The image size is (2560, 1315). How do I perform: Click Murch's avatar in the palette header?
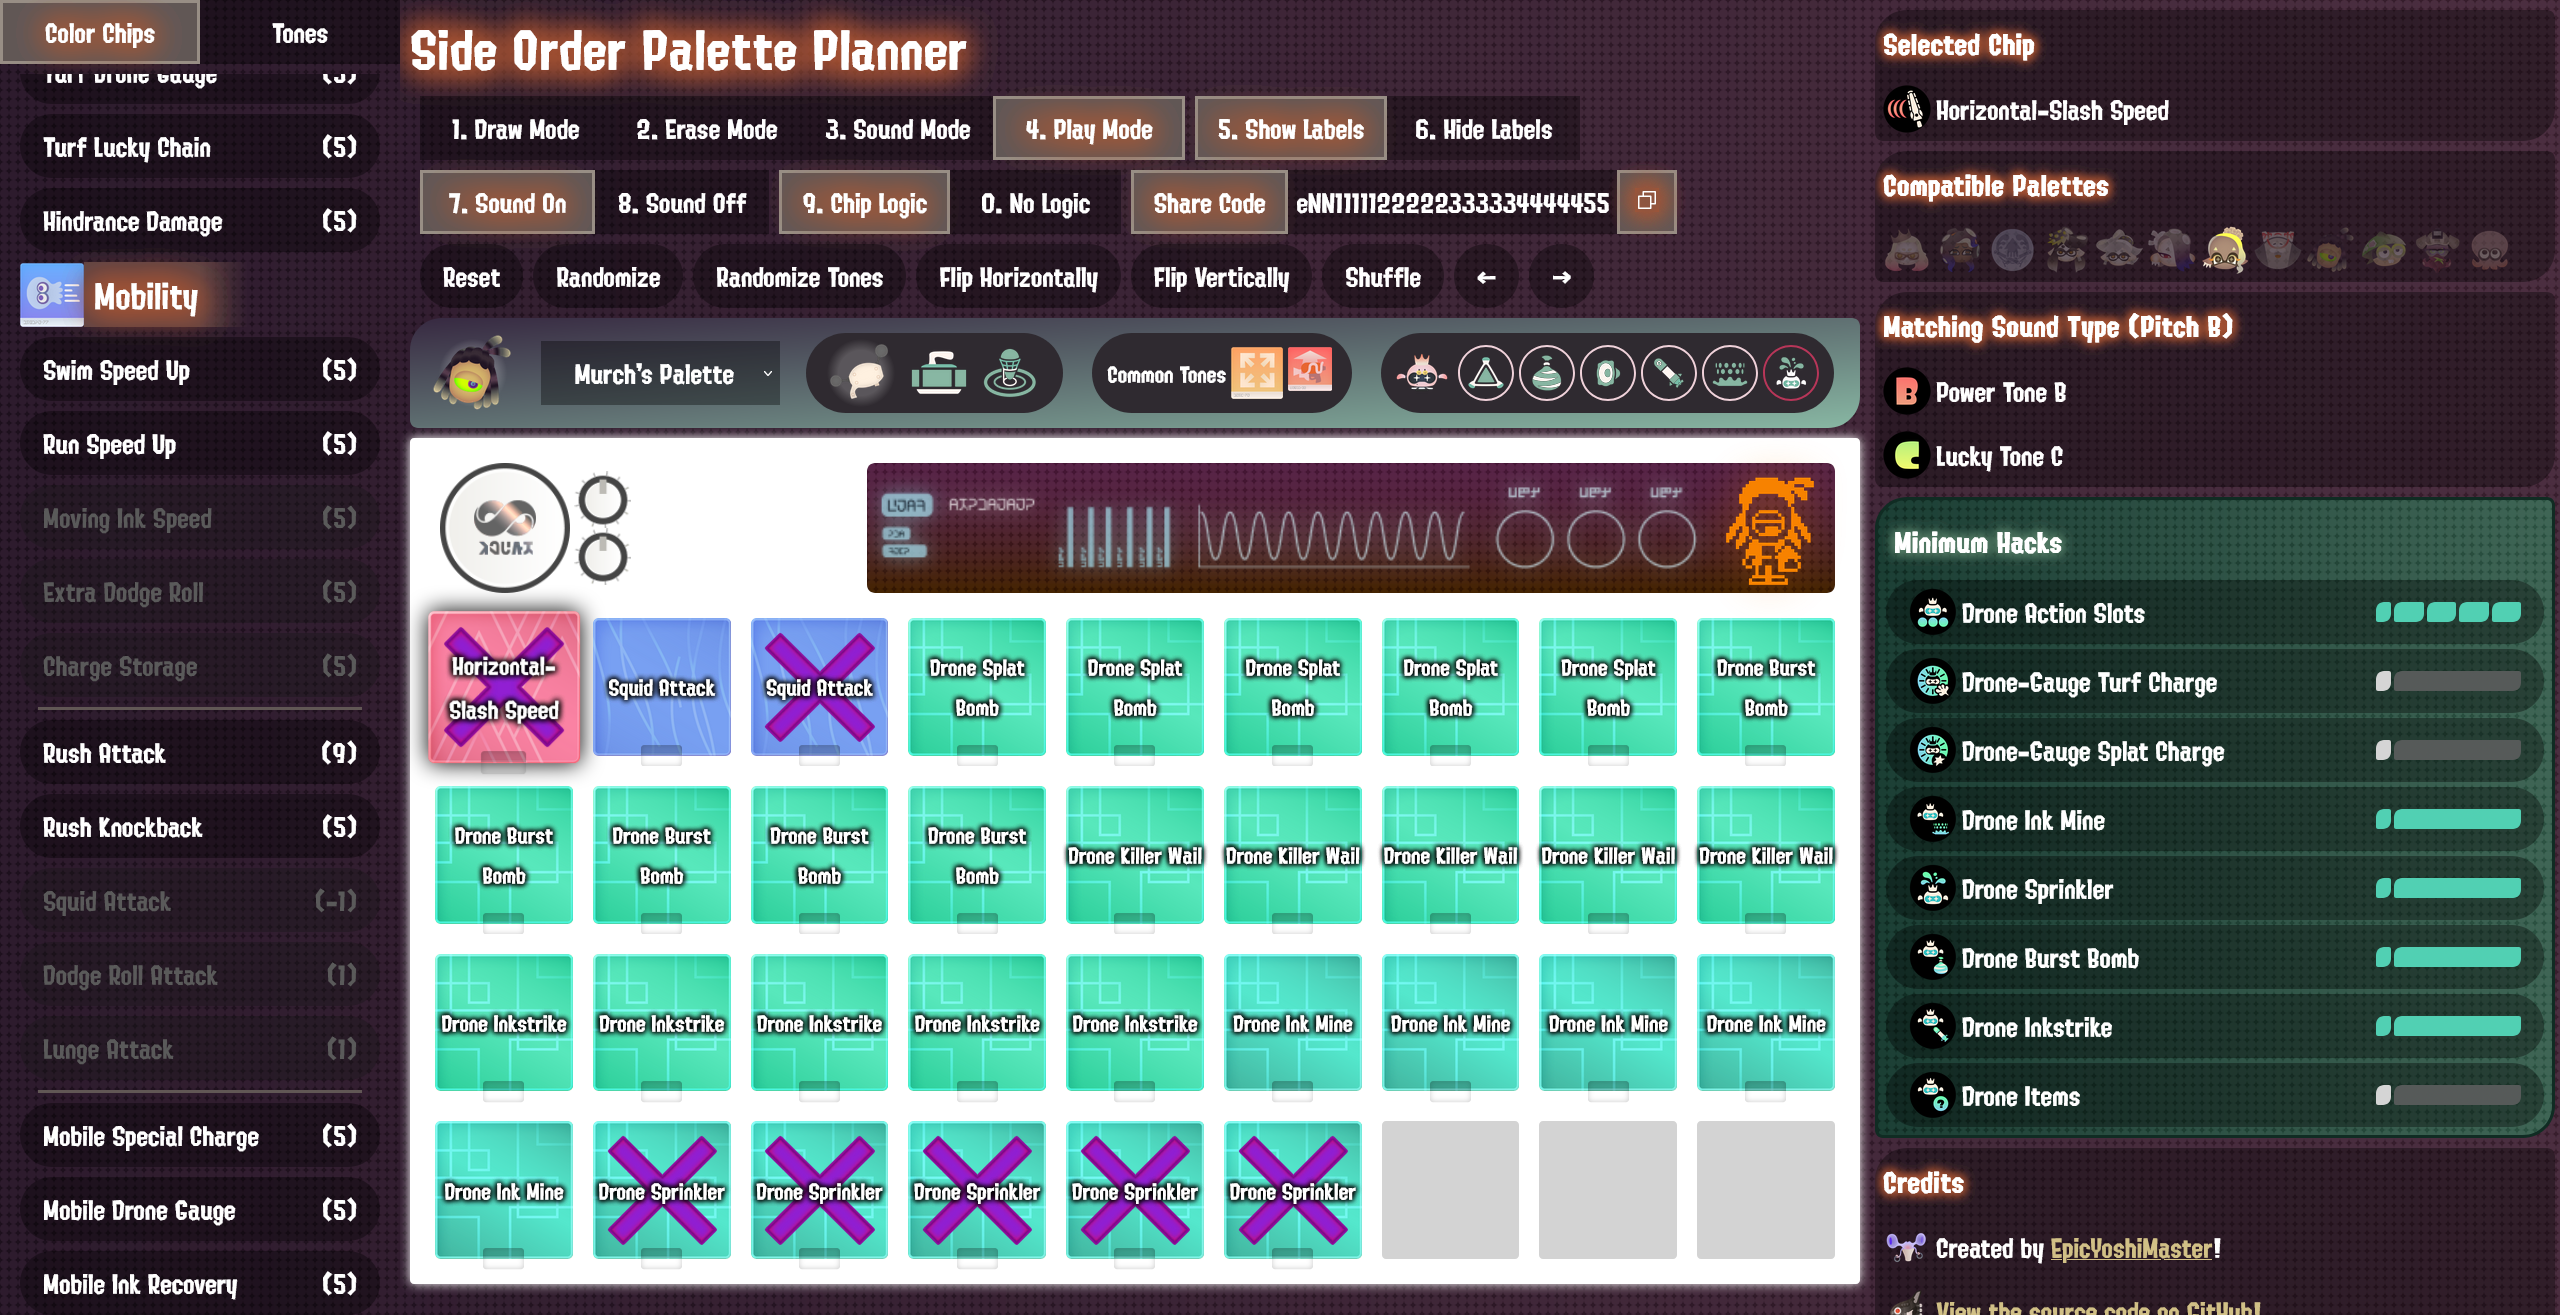pyautogui.click(x=470, y=375)
